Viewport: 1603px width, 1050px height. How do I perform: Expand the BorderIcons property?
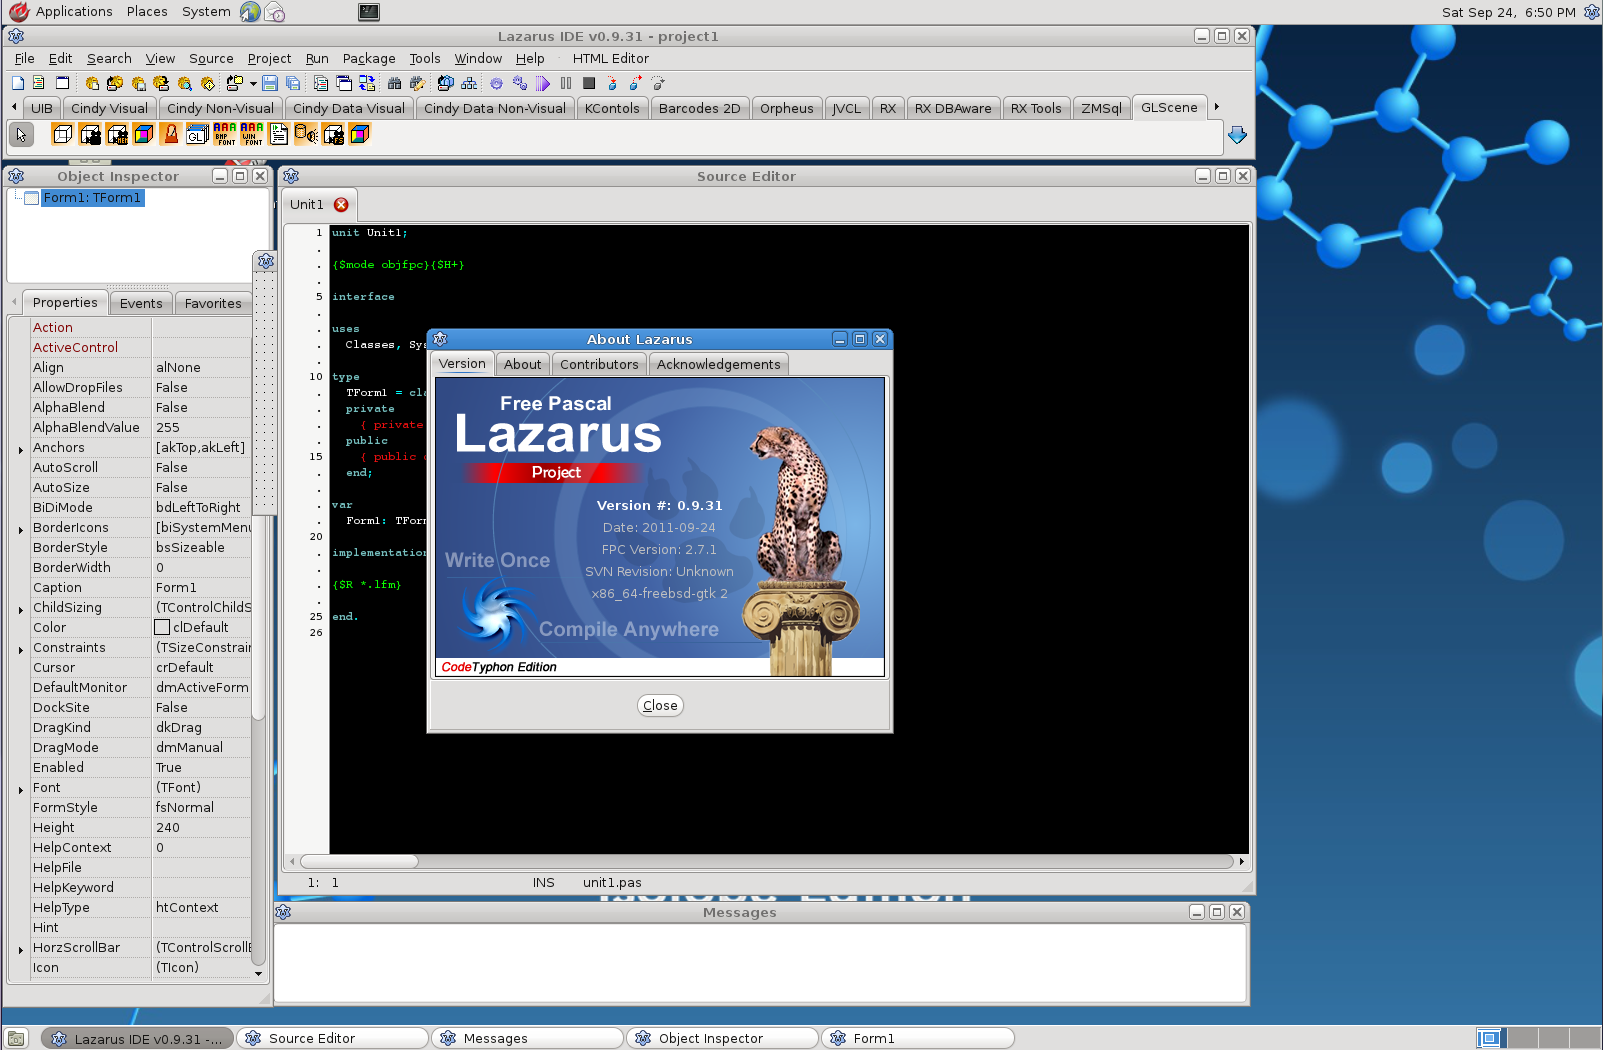[x=21, y=529]
